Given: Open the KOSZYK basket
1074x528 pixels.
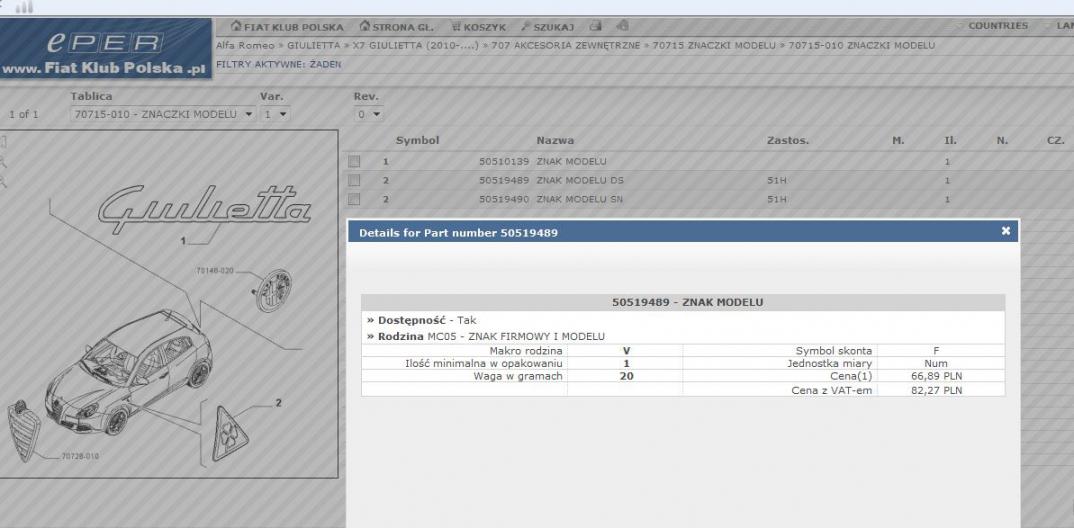Looking at the screenshot, I should point(478,27).
